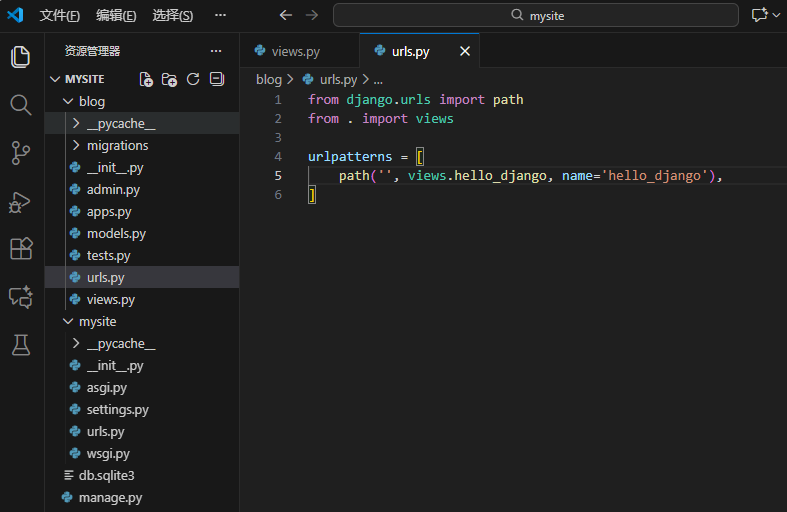Open views.py in explorer tree
Screen dimensions: 787x512
142,300
